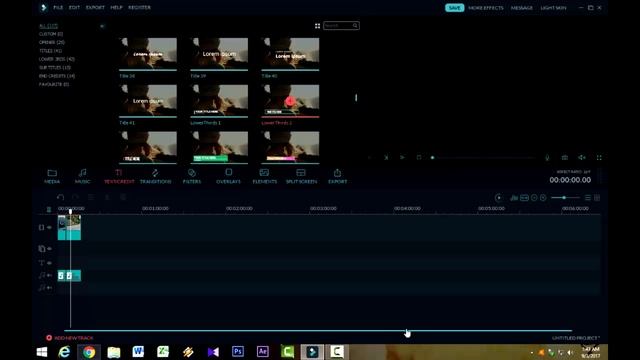Toggle video track visibility eye

(49, 227)
